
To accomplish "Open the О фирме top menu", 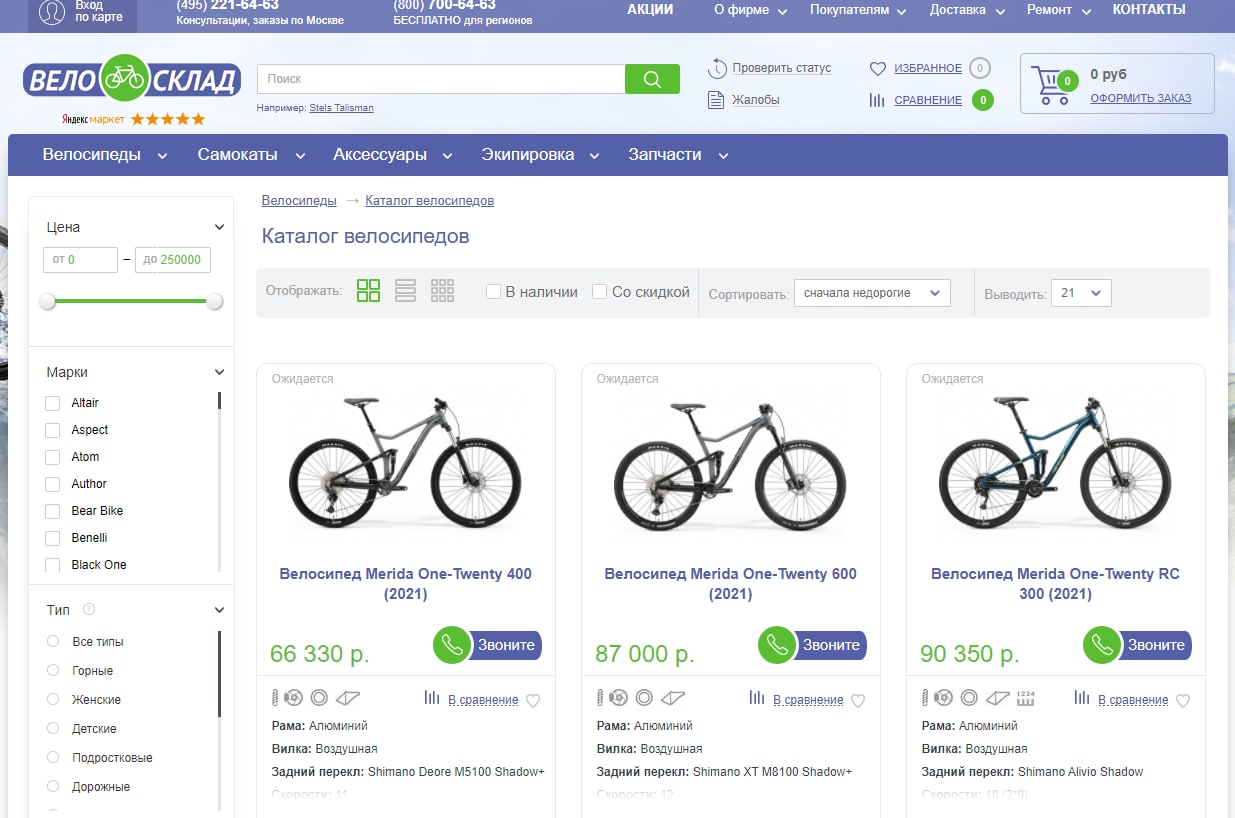I will [x=751, y=10].
